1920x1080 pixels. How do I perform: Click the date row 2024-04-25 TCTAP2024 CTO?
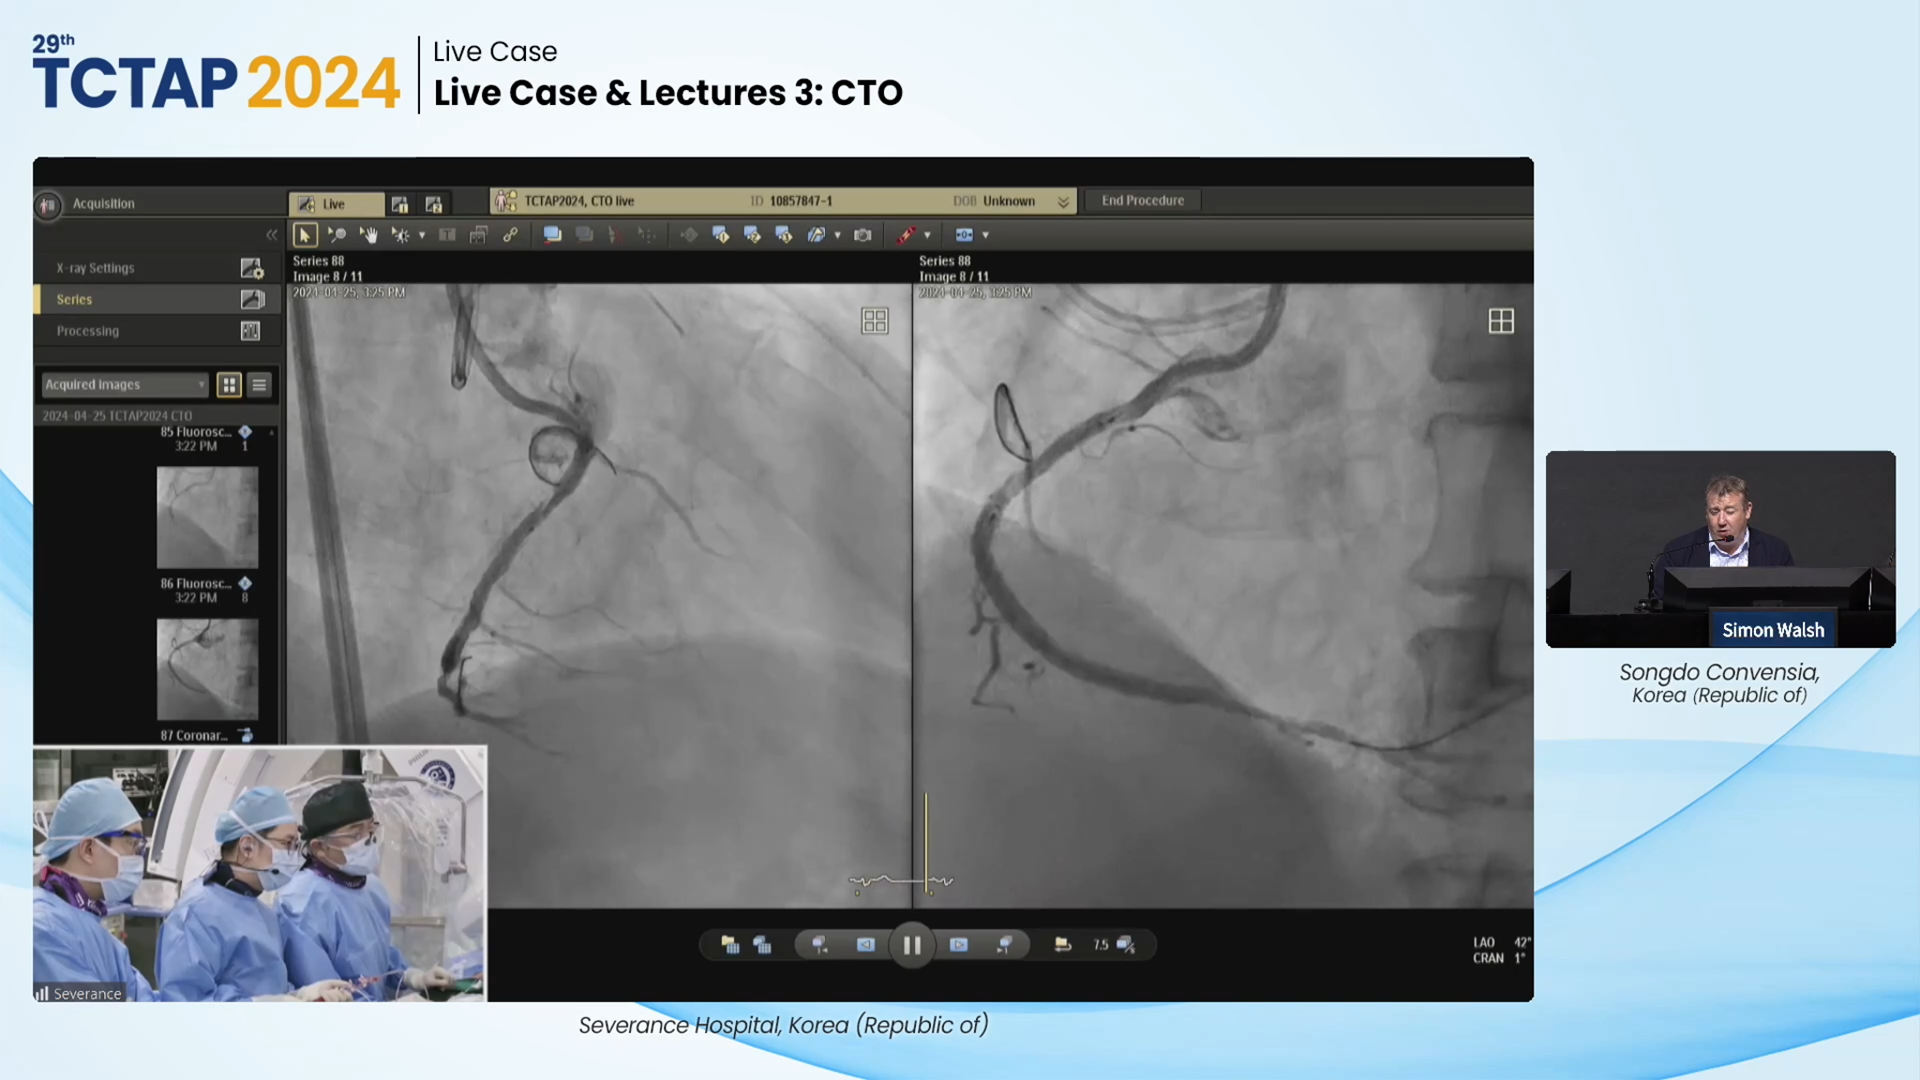(x=117, y=416)
